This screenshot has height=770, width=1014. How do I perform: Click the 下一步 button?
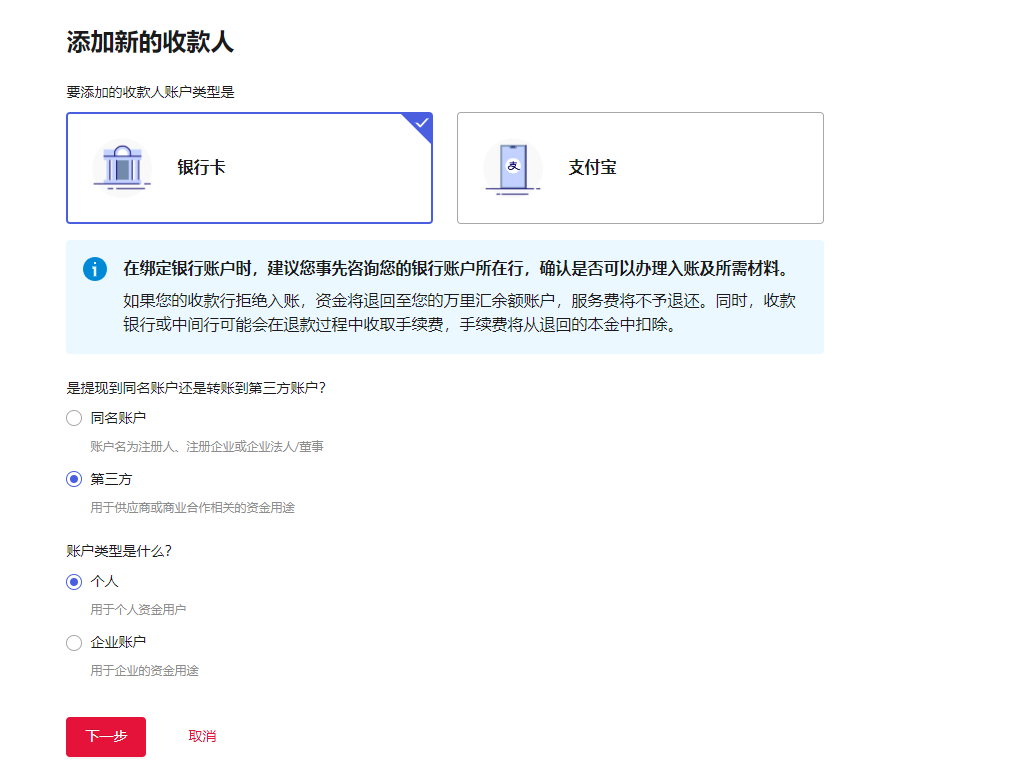[105, 736]
